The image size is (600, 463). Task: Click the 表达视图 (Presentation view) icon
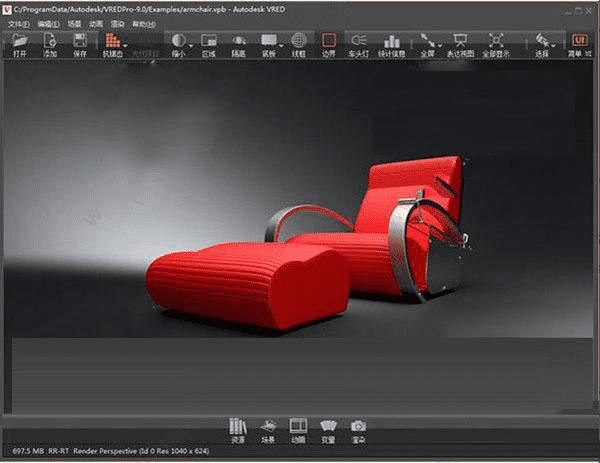tap(461, 42)
